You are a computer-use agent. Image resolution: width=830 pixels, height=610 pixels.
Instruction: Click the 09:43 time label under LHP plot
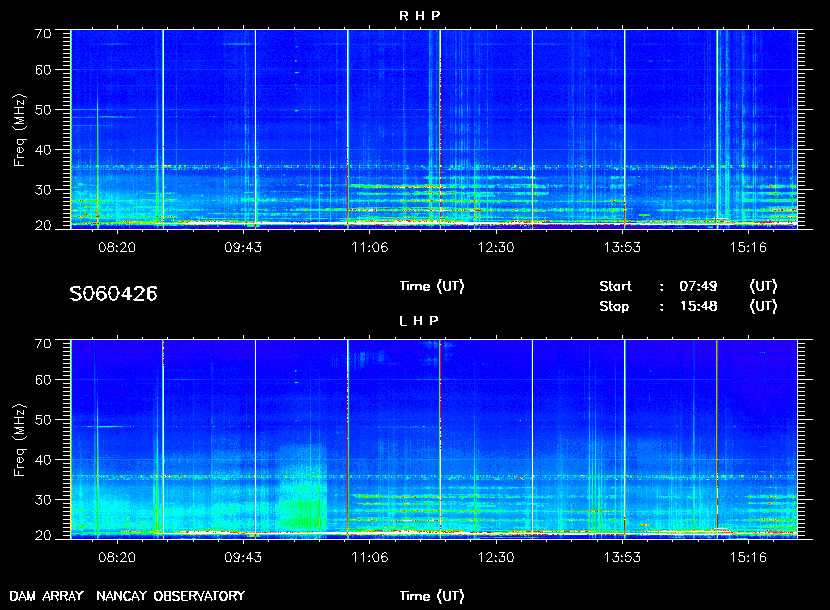(x=243, y=558)
